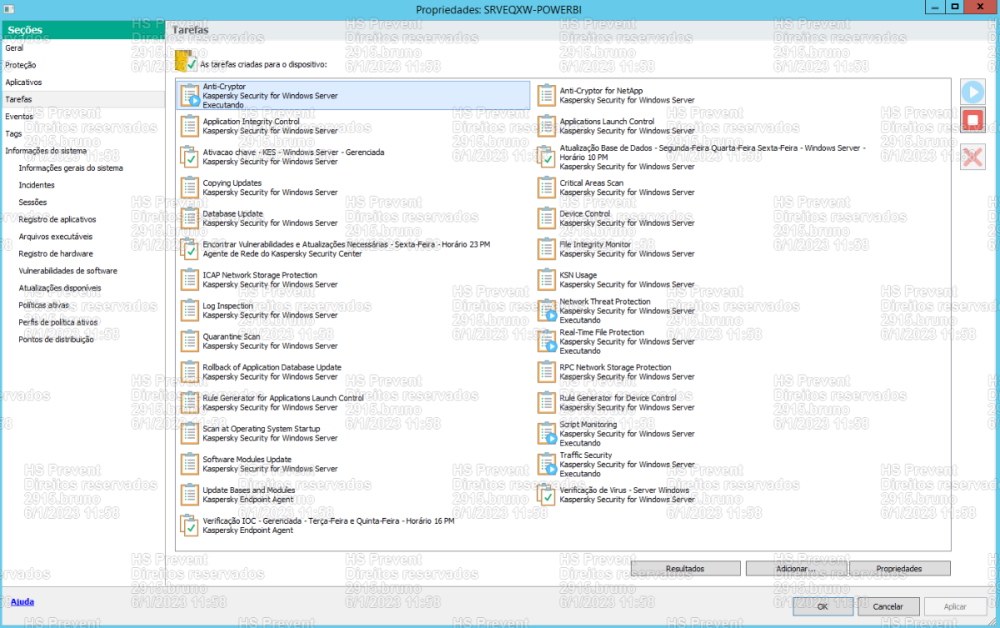Open Registro de aplicativos subsection
Image resolution: width=1000 pixels, height=628 pixels.
click(x=57, y=220)
